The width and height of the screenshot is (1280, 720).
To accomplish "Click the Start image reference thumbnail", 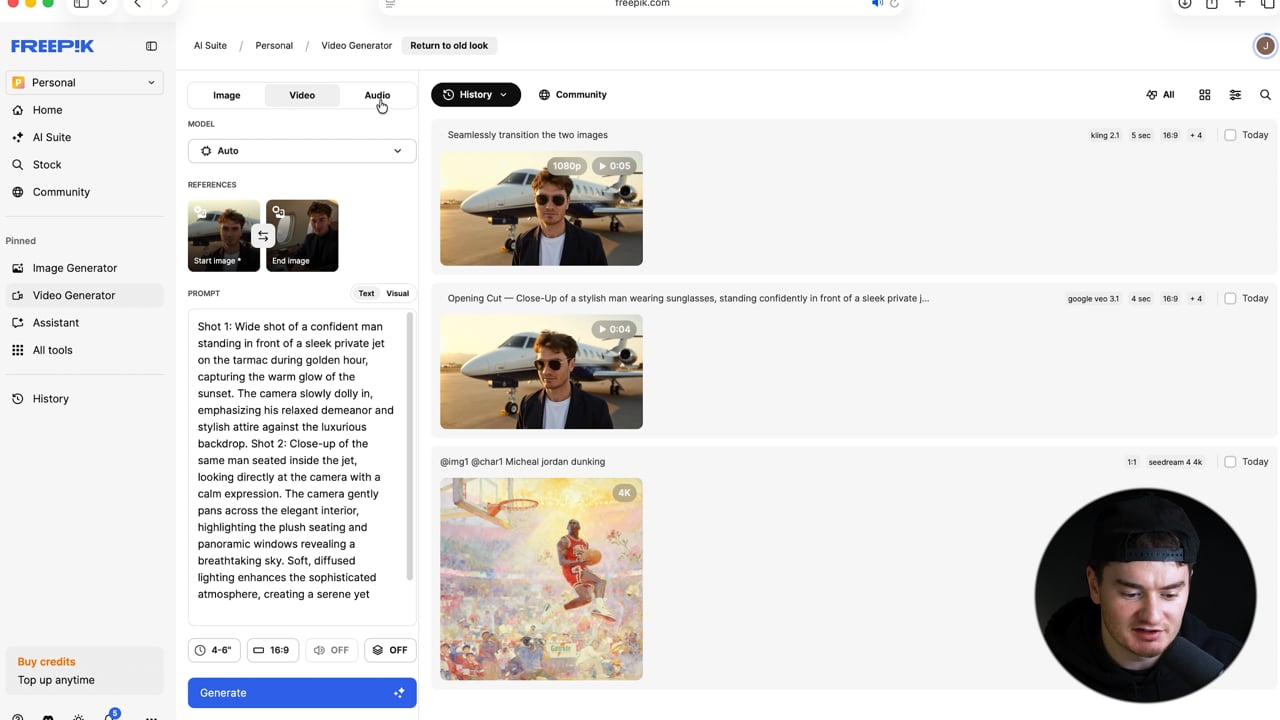I will pyautogui.click(x=224, y=236).
